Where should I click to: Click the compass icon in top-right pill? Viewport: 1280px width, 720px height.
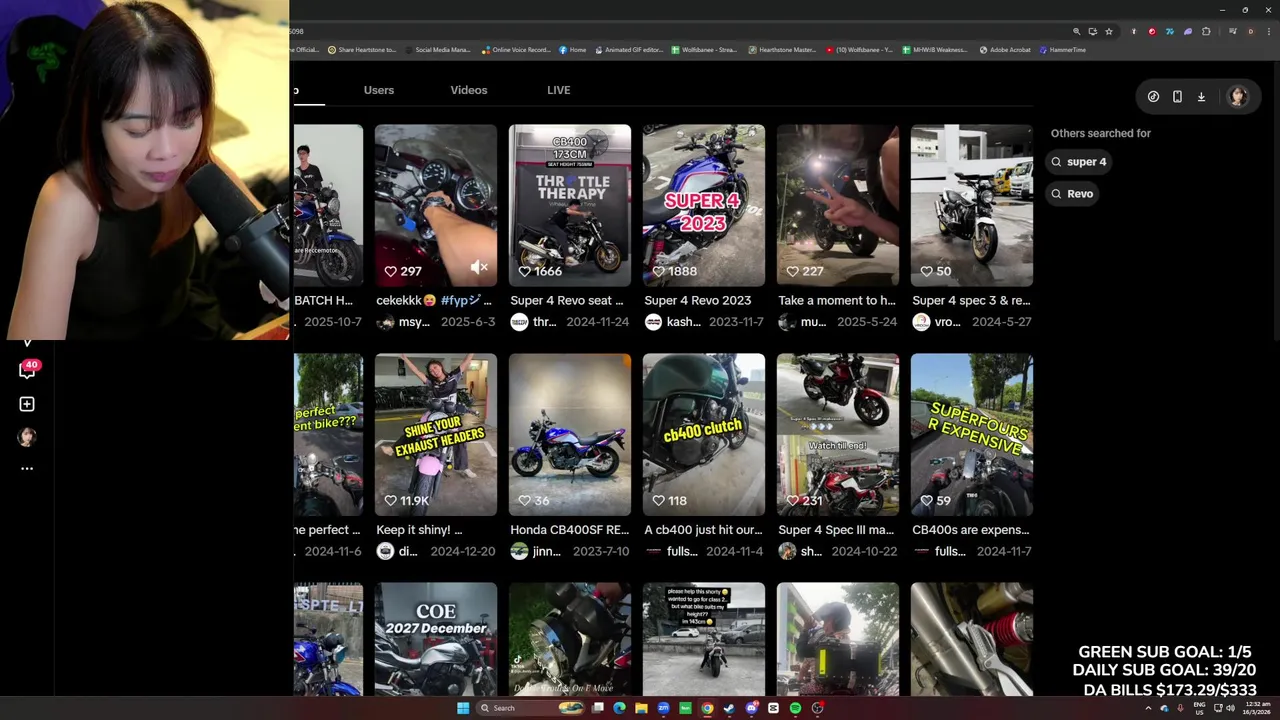click(x=1153, y=97)
